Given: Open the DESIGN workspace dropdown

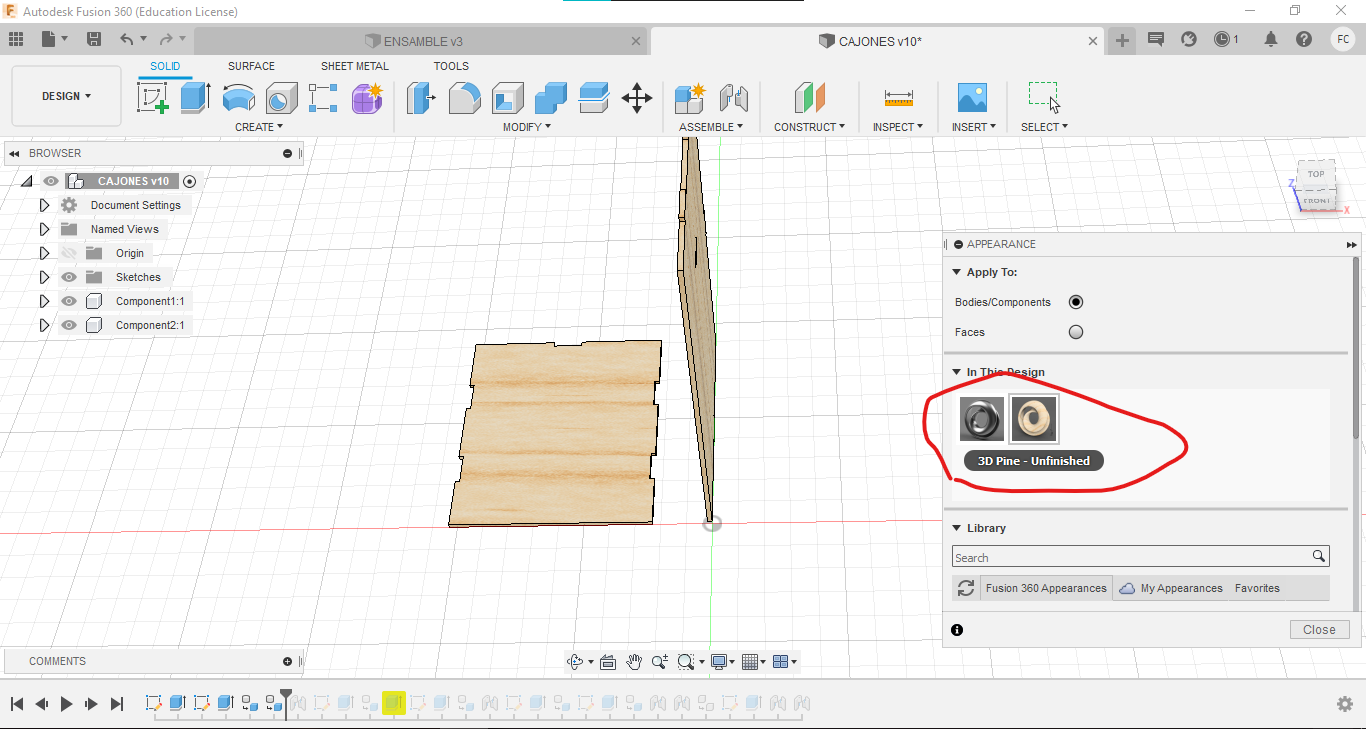Looking at the screenshot, I should tap(66, 96).
